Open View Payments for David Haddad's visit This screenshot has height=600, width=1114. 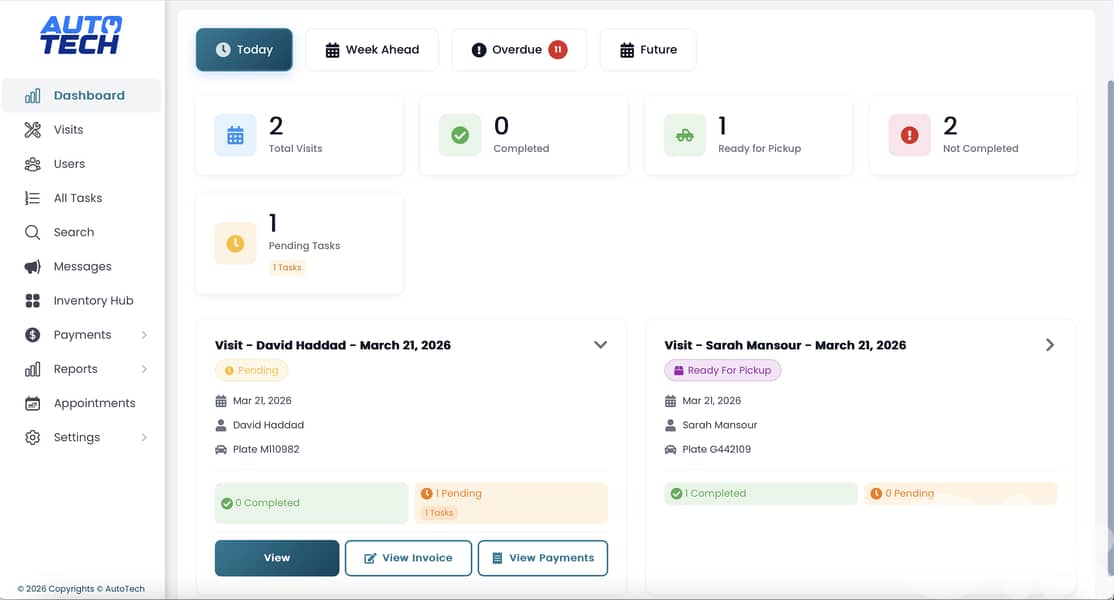pos(543,558)
